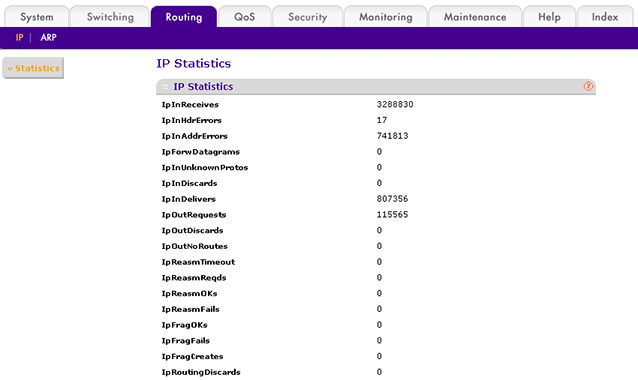Image resolution: width=638 pixels, height=380 pixels.
Task: Select the Routing tab
Action: point(184,17)
